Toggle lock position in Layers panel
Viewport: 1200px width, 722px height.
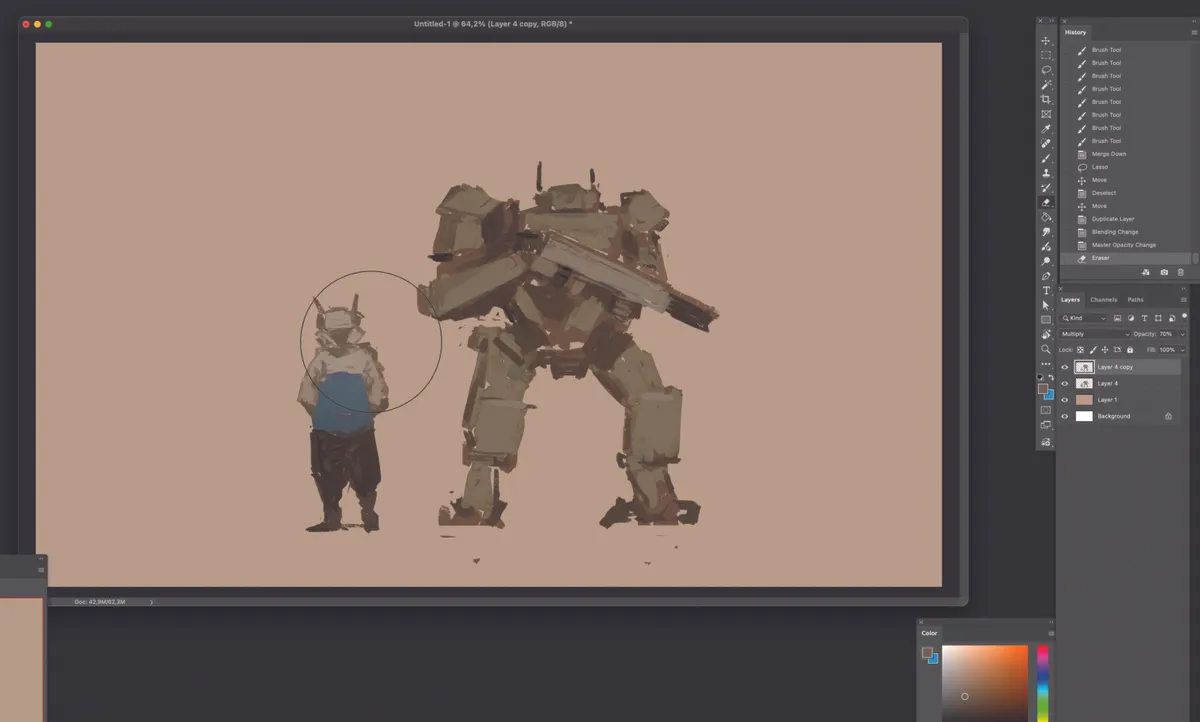1105,350
